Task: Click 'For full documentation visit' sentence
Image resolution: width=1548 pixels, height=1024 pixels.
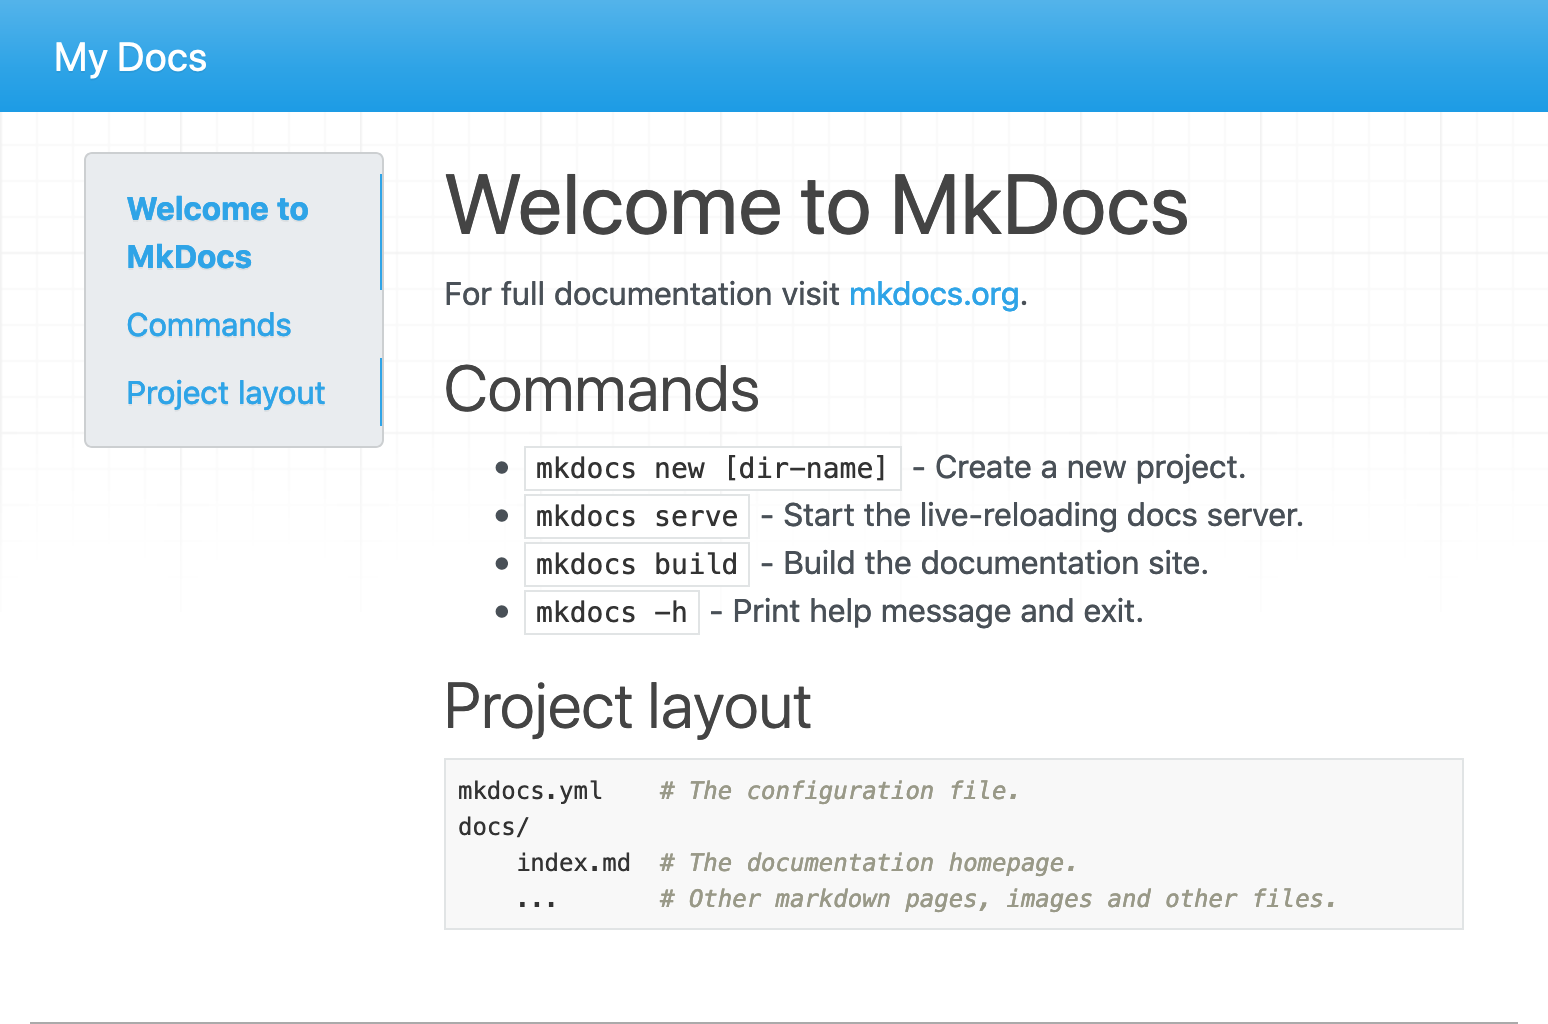Action: click(x=642, y=294)
